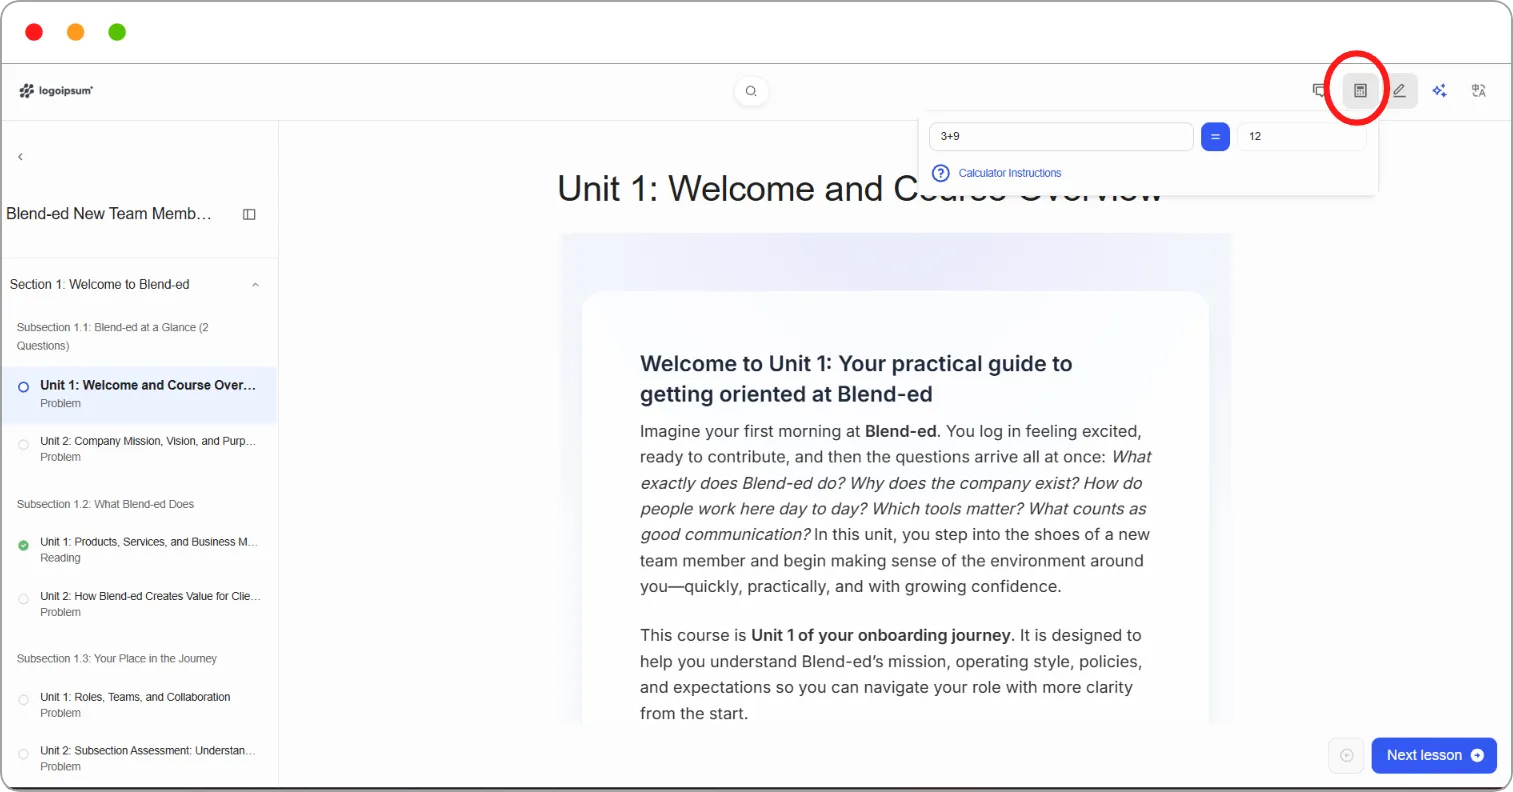Collapse Section 1: Welcome to Blend-ed
The image size is (1513, 792).
(255, 285)
